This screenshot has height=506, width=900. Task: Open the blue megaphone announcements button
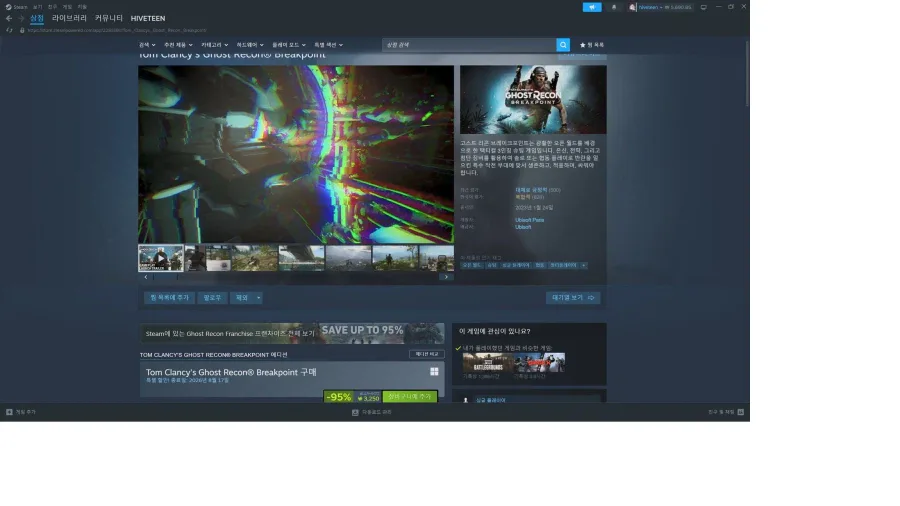tap(592, 7)
